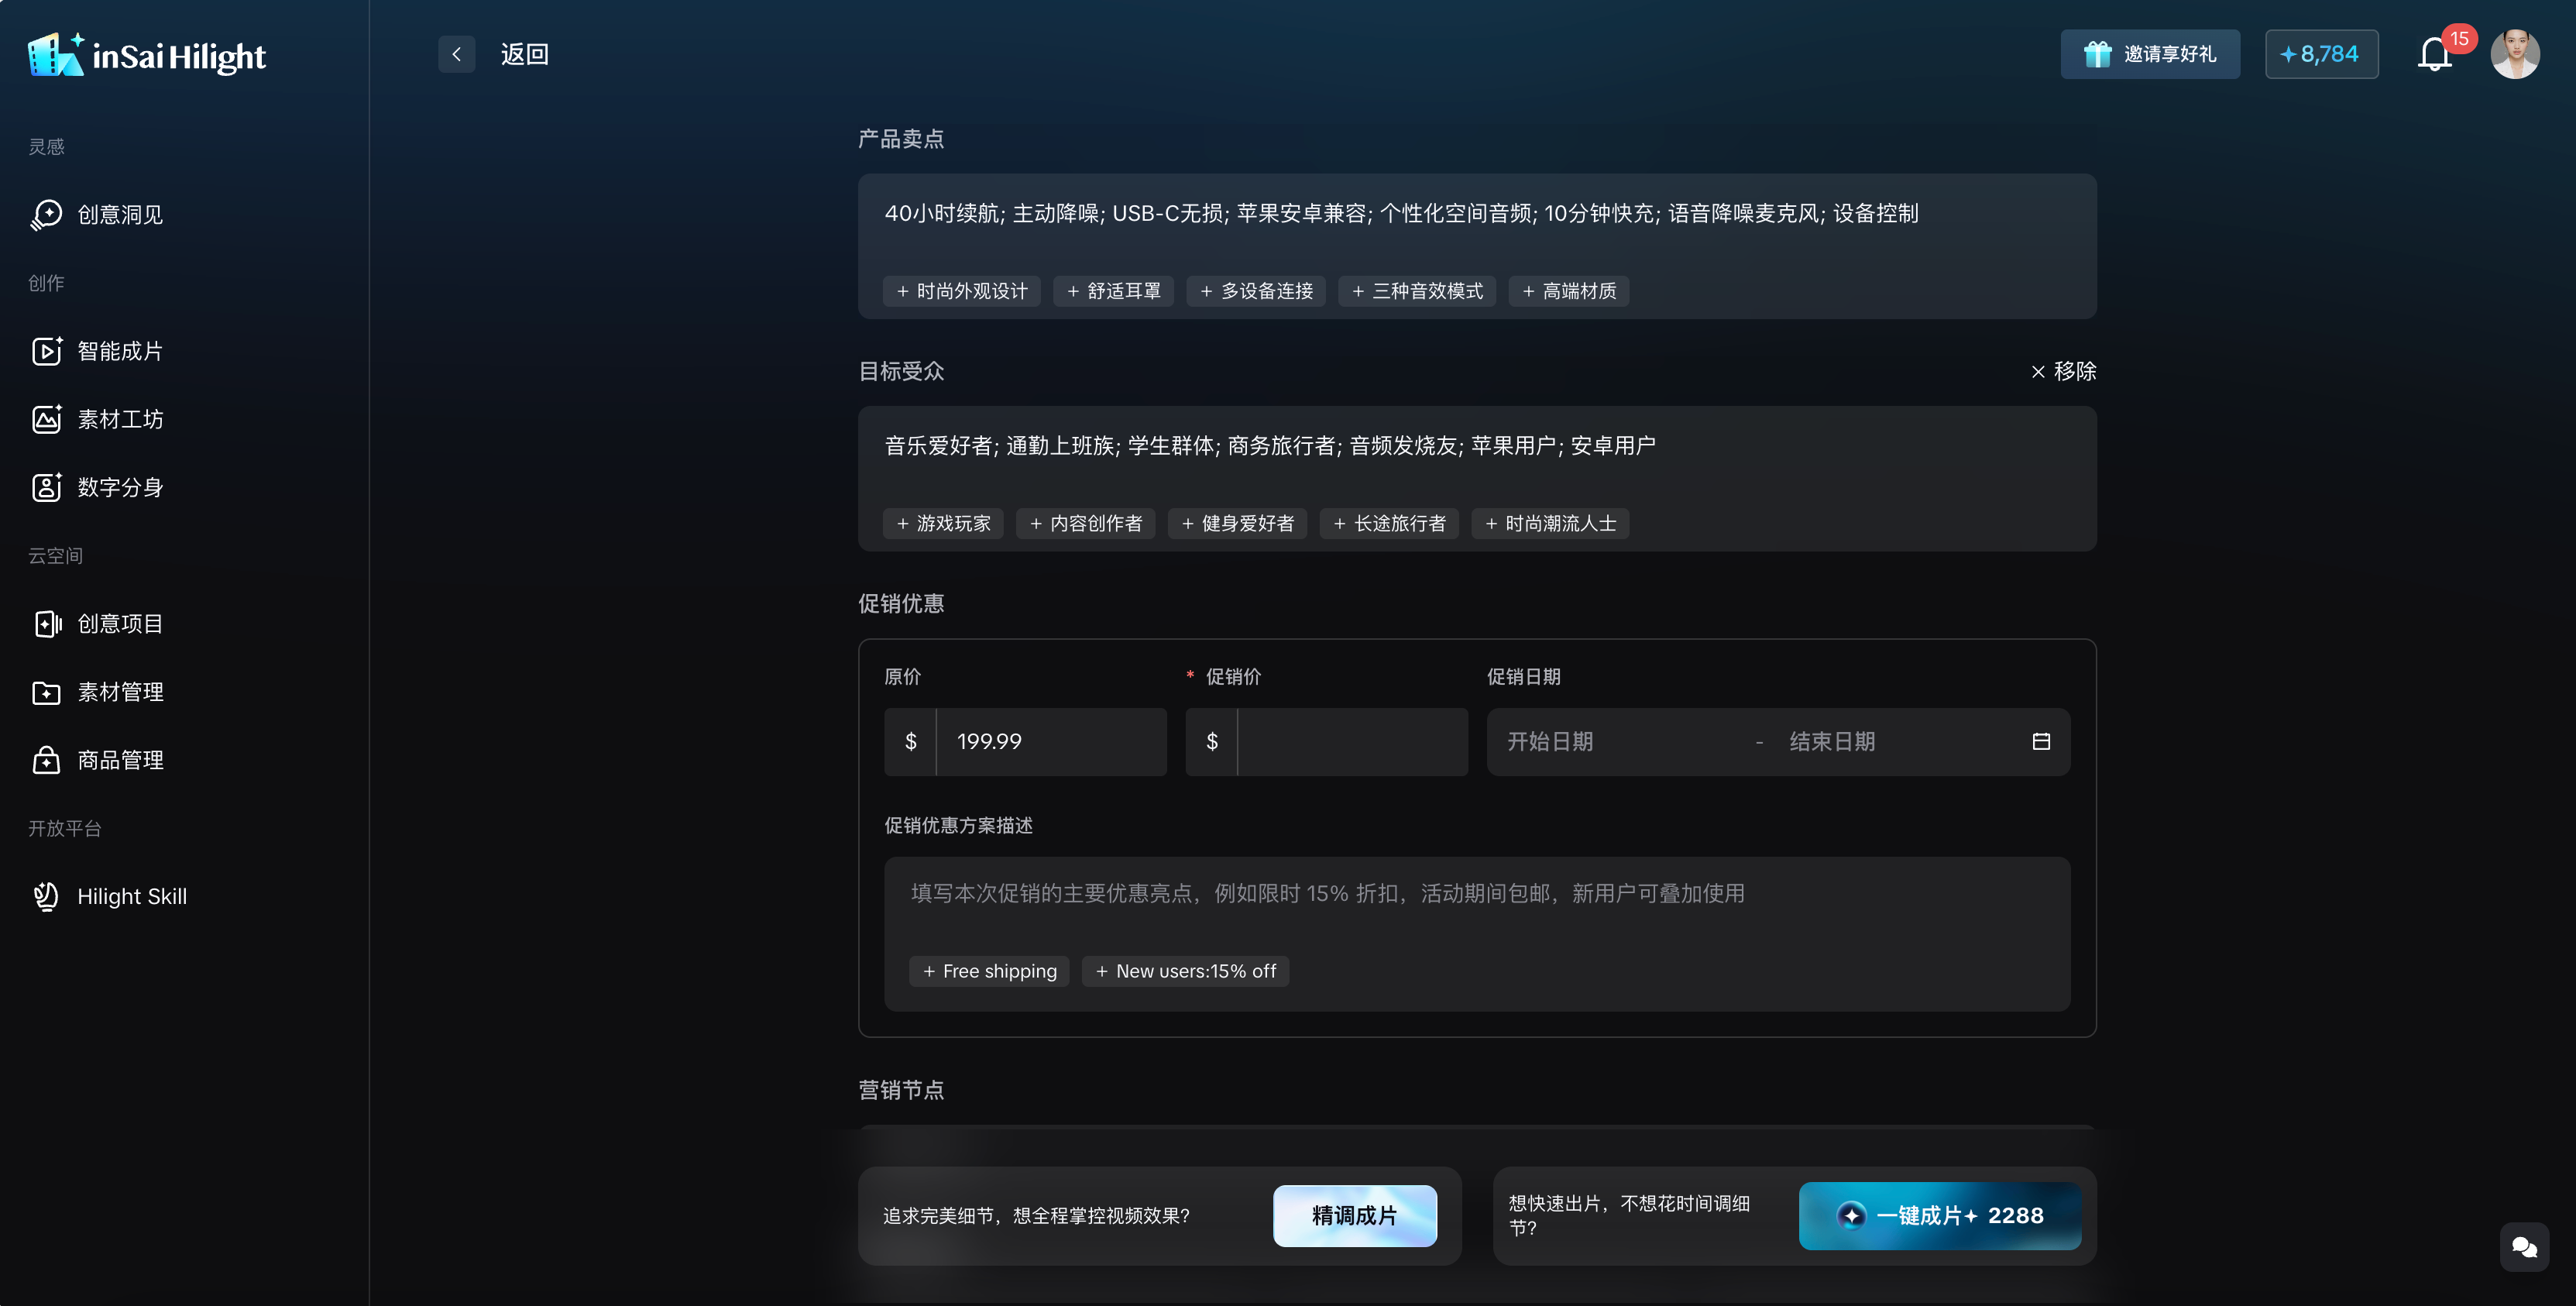Add the 健身爱好者 audience tag
The width and height of the screenshot is (2576, 1306).
[1238, 524]
